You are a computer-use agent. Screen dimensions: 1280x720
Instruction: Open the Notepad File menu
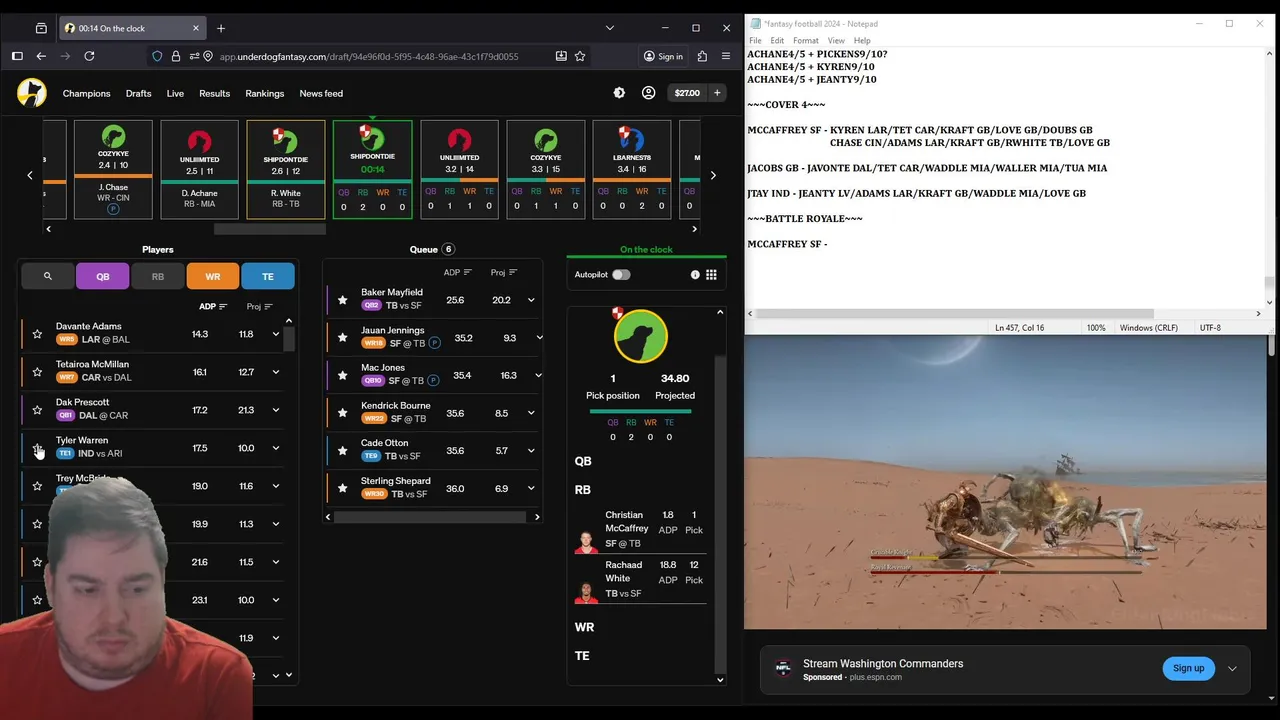(x=755, y=41)
